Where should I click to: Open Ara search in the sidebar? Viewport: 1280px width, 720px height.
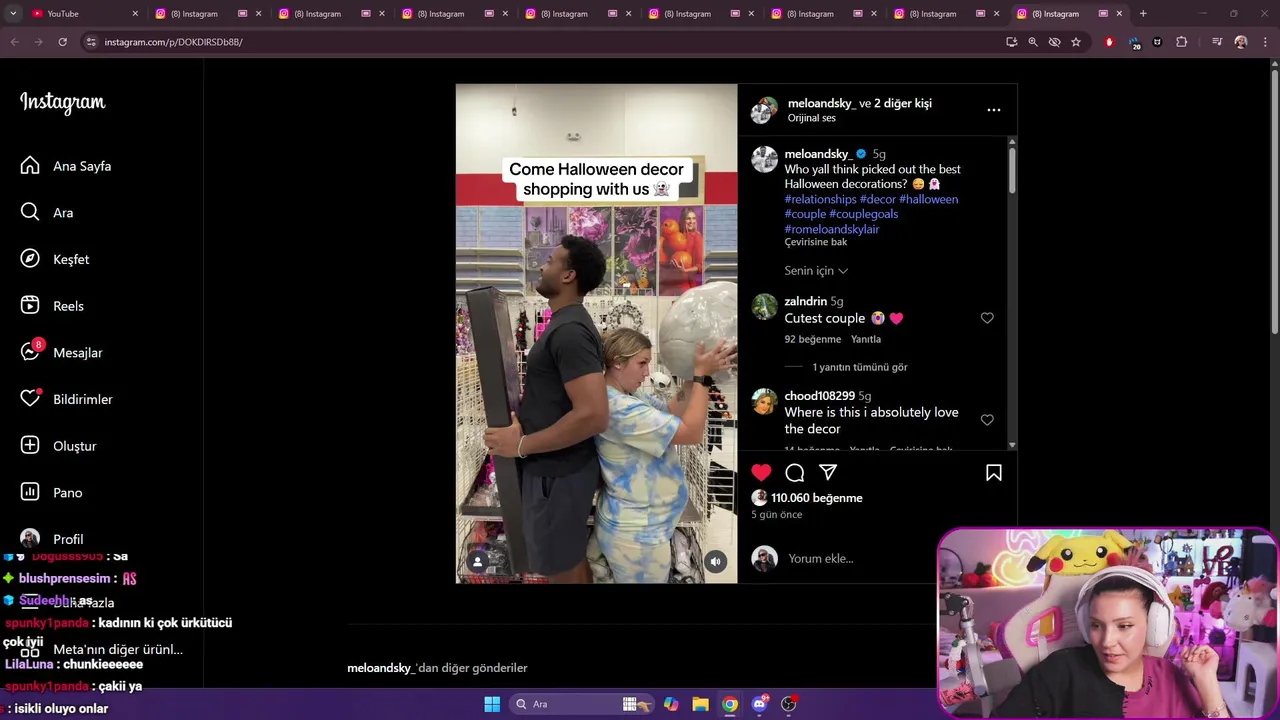[47, 212]
